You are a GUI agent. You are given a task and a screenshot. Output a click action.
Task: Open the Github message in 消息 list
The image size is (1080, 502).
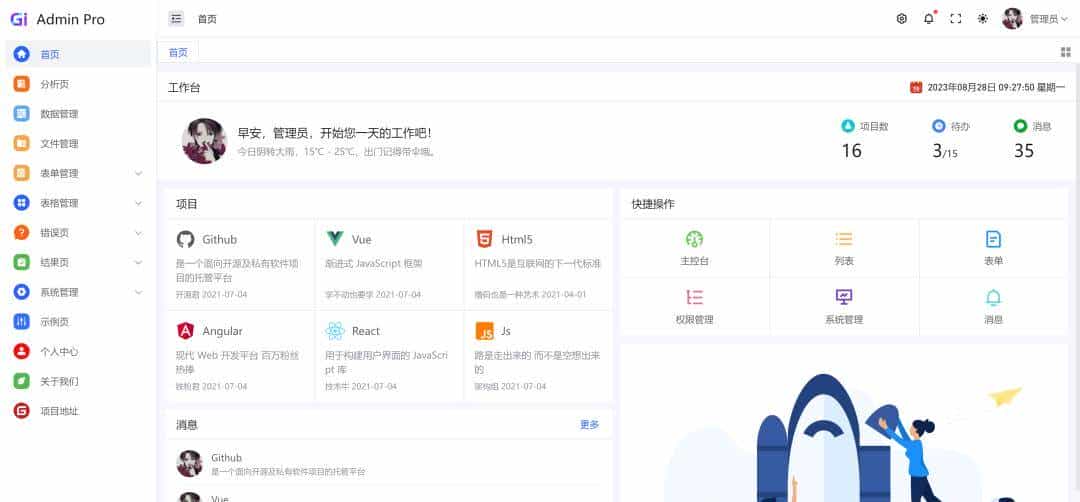click(389, 464)
